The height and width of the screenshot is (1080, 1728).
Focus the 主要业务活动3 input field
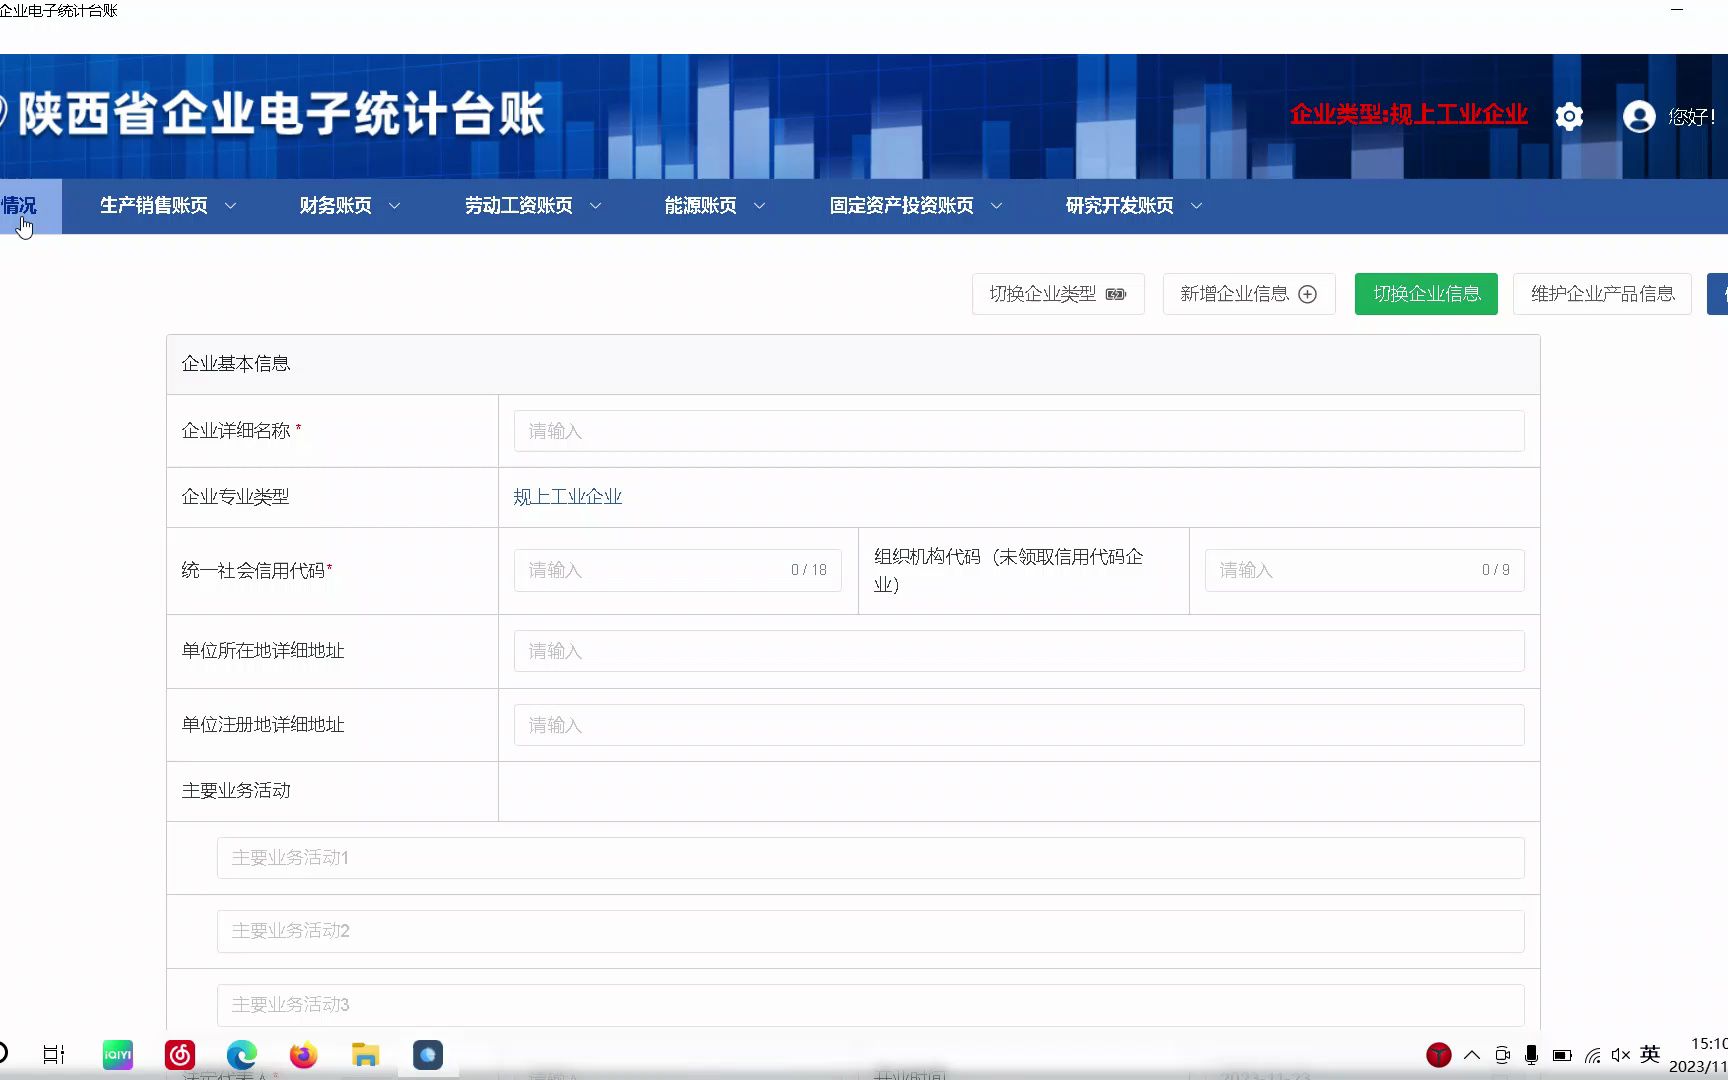coord(870,1005)
